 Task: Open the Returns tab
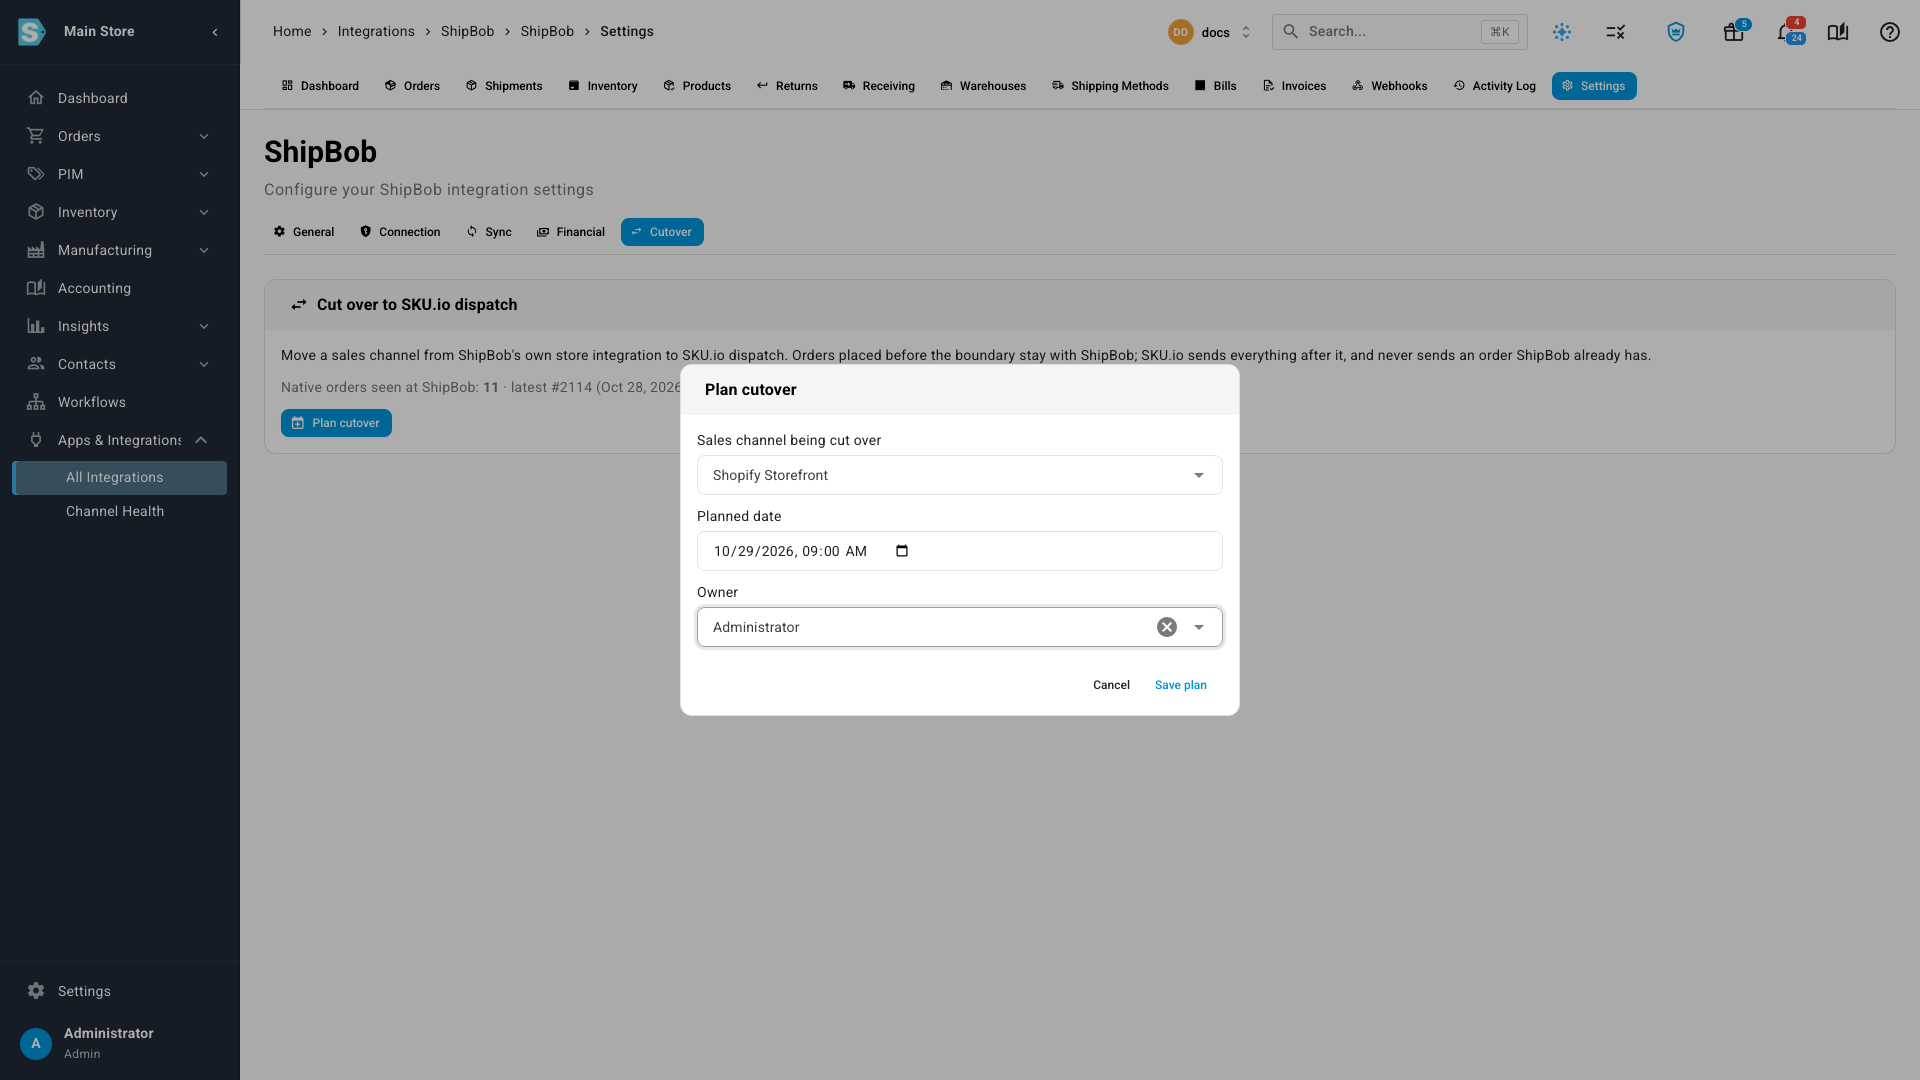click(x=787, y=86)
